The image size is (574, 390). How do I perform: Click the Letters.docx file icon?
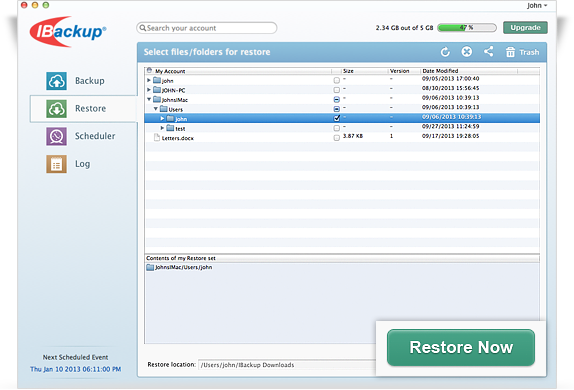(x=157, y=137)
